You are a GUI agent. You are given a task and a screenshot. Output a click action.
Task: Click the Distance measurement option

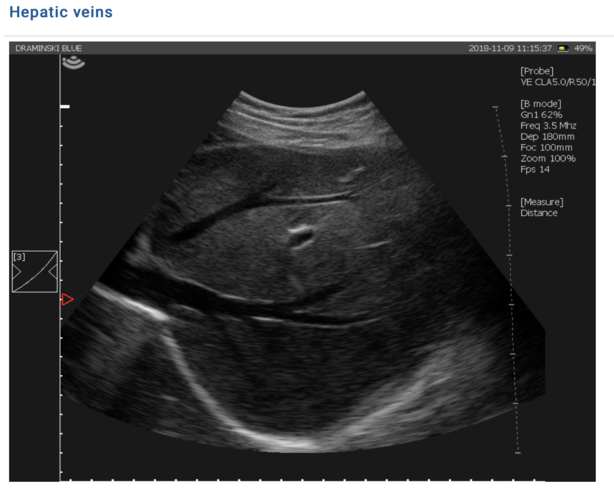pyautogui.click(x=539, y=213)
